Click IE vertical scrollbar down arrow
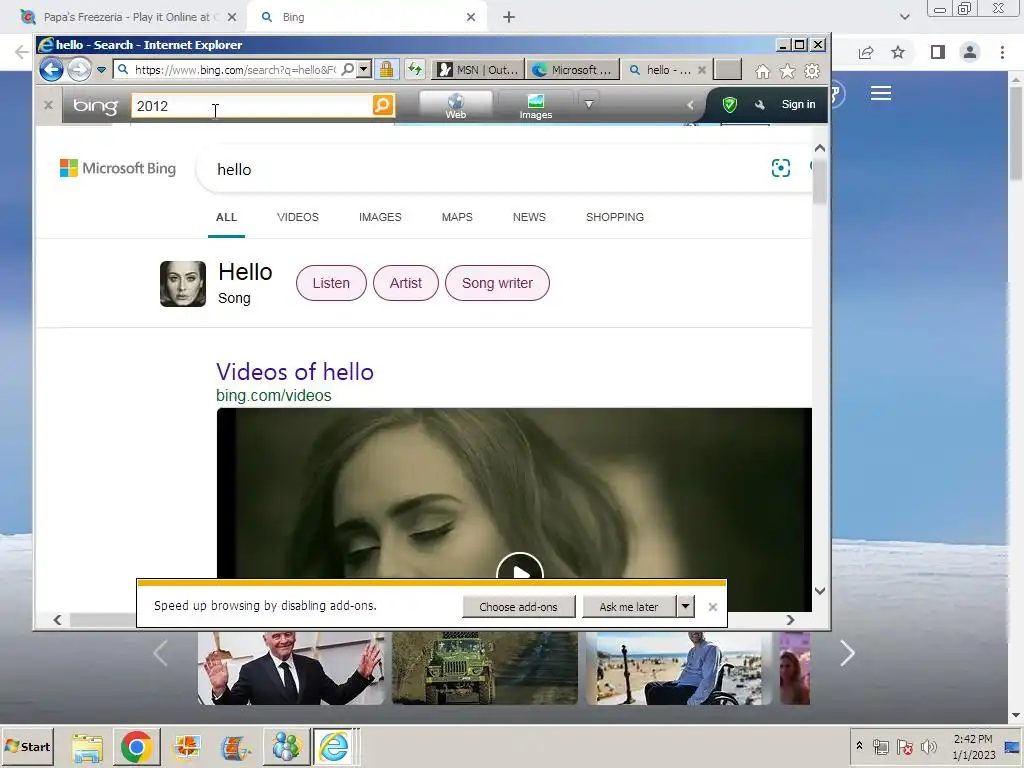The width and height of the screenshot is (1024, 768). point(820,591)
